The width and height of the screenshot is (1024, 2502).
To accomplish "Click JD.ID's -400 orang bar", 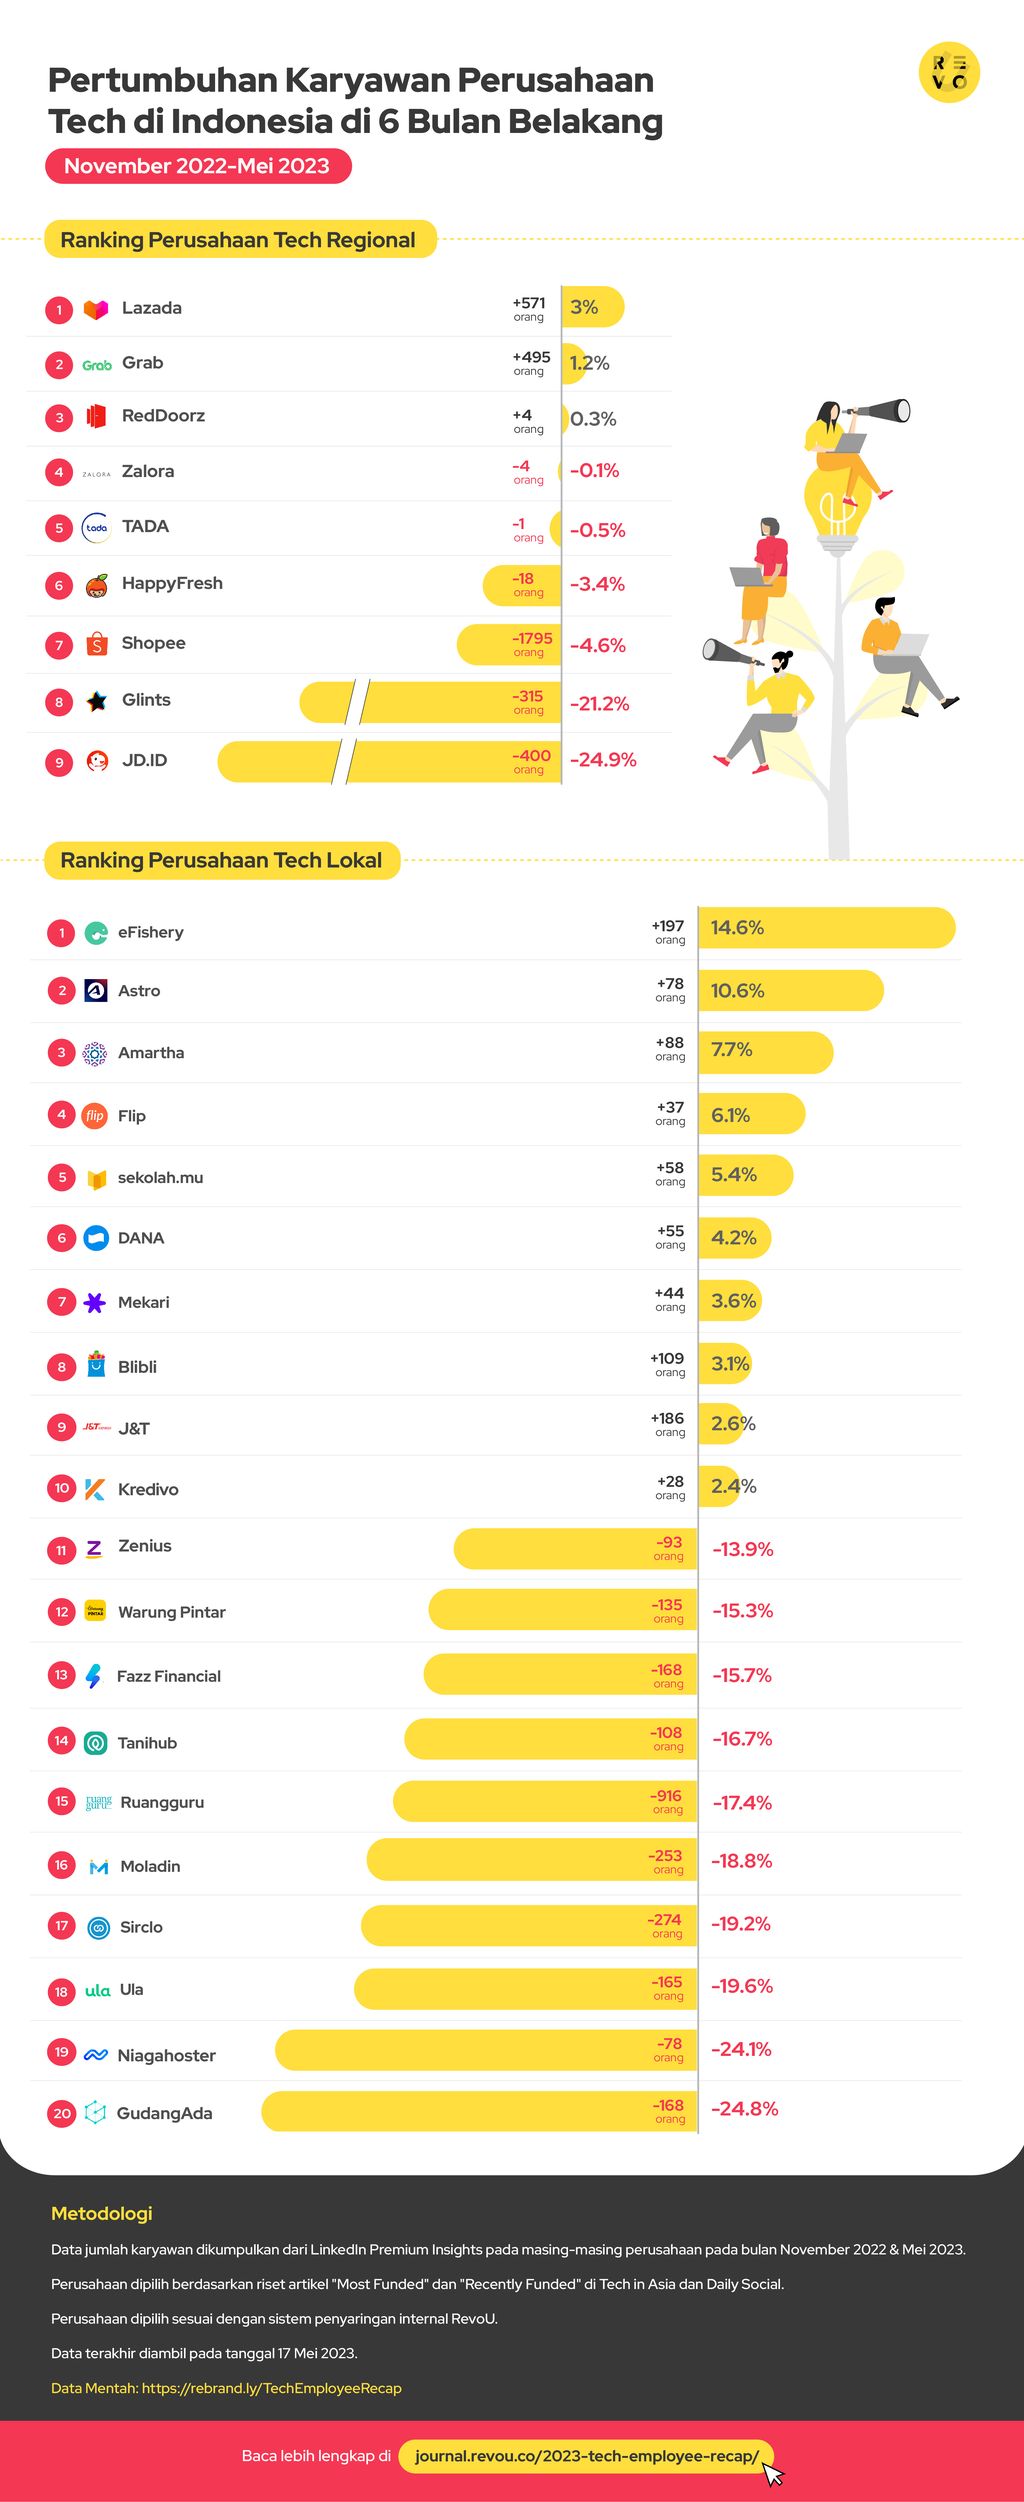I will tap(389, 762).
